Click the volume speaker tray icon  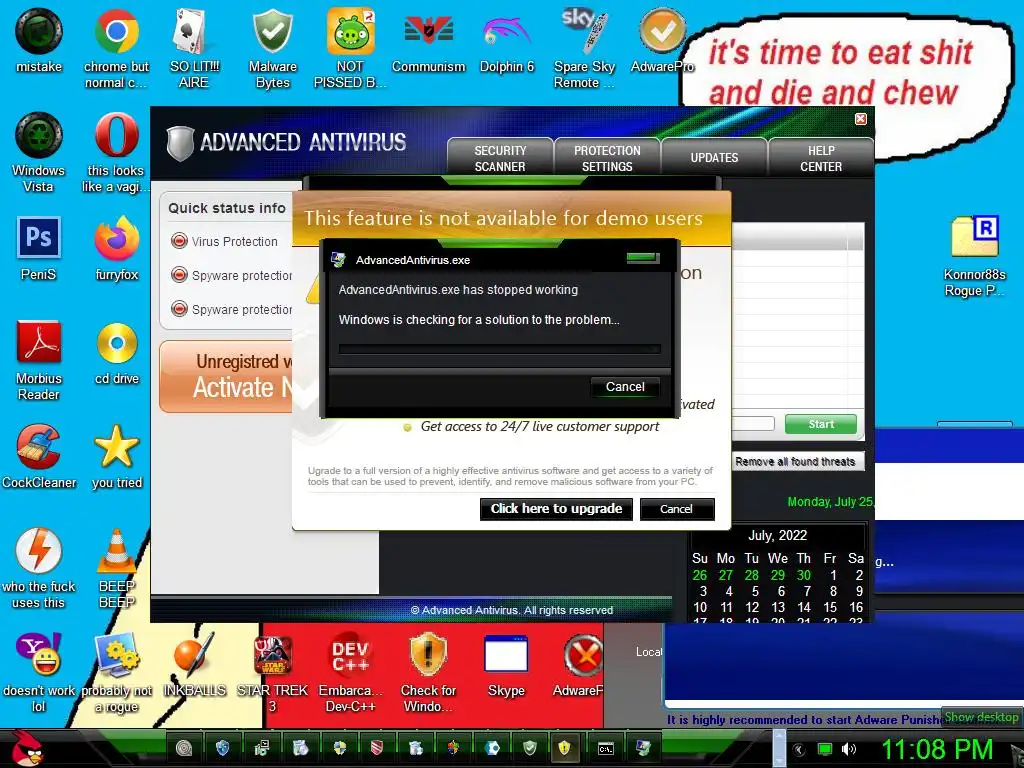[848, 749]
